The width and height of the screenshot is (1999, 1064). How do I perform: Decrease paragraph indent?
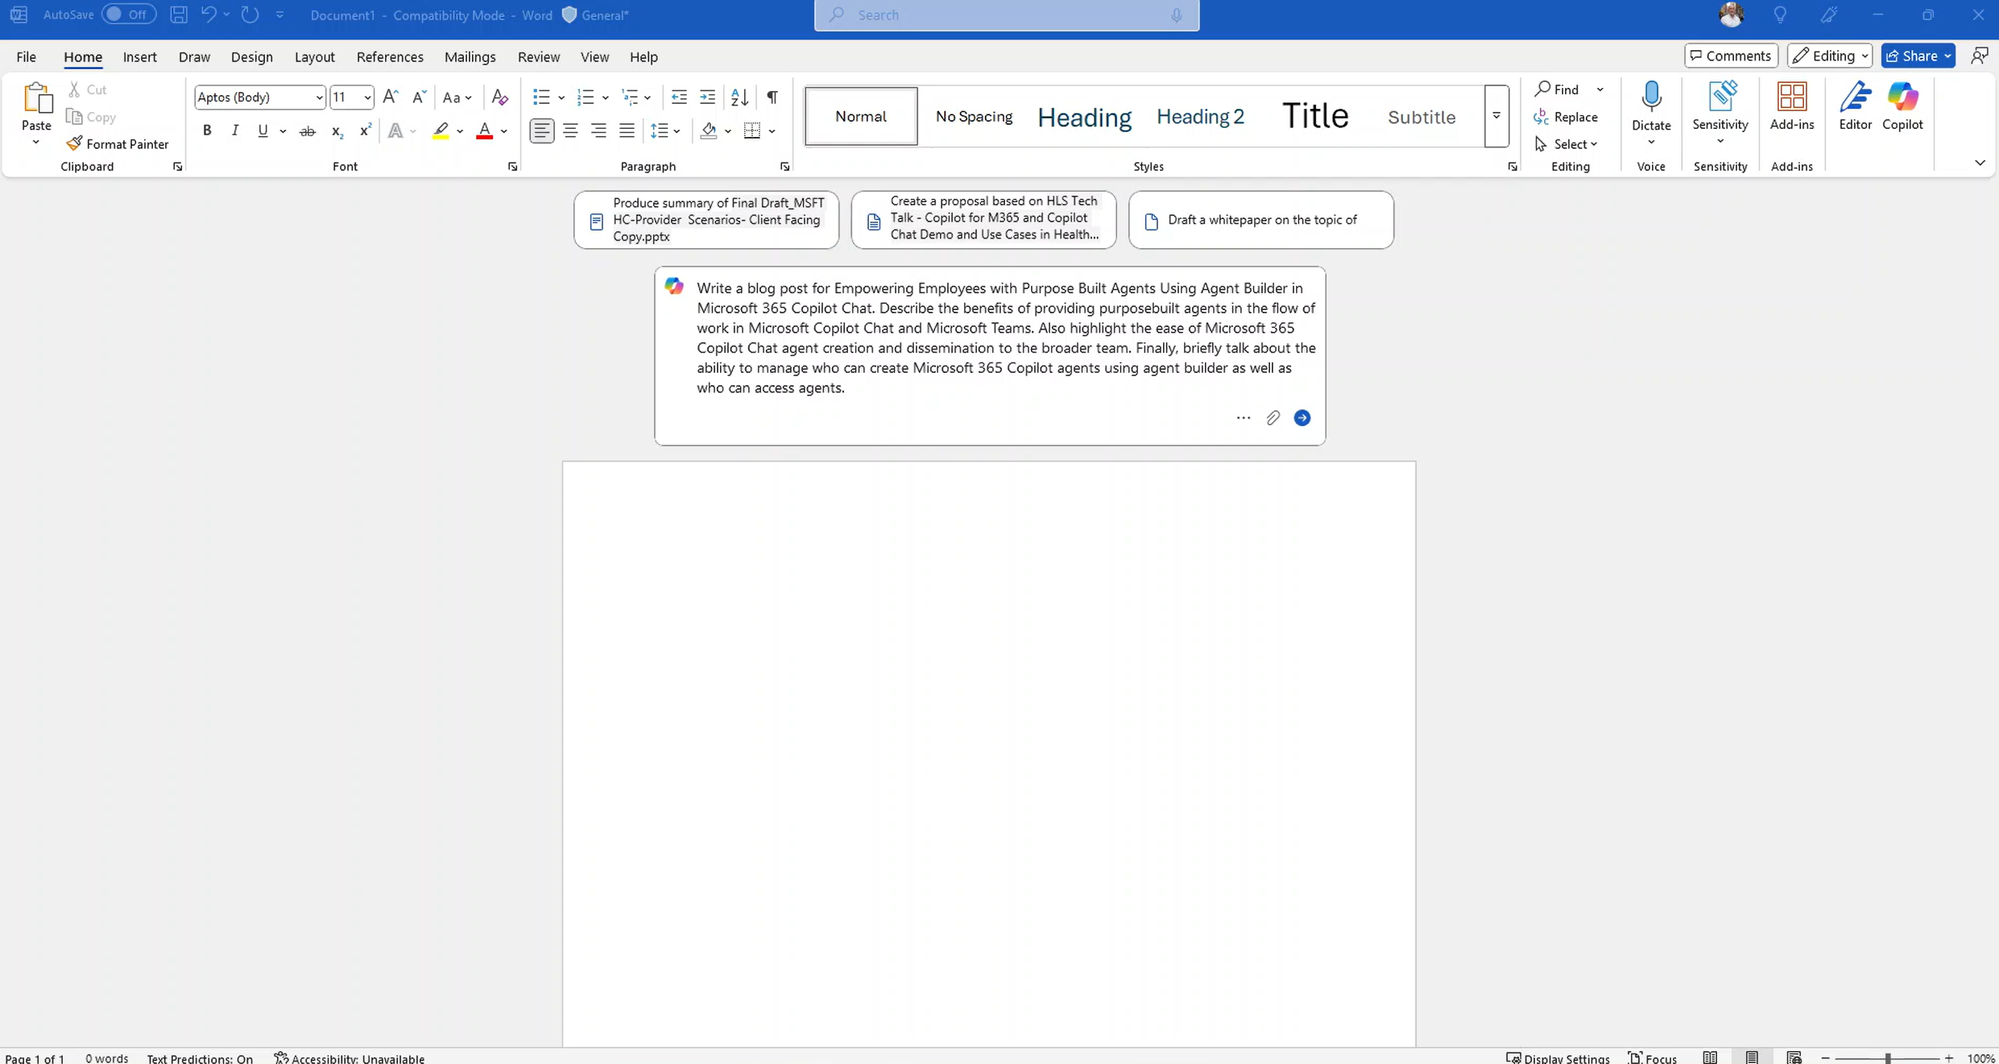pos(679,97)
